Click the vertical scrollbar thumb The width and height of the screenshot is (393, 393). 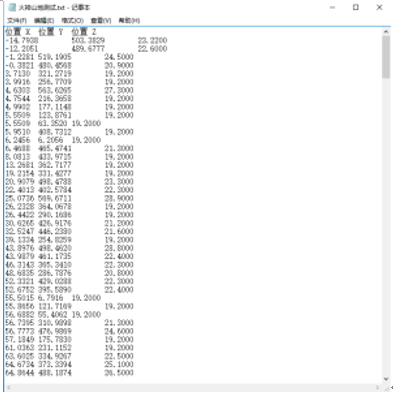(x=386, y=57)
